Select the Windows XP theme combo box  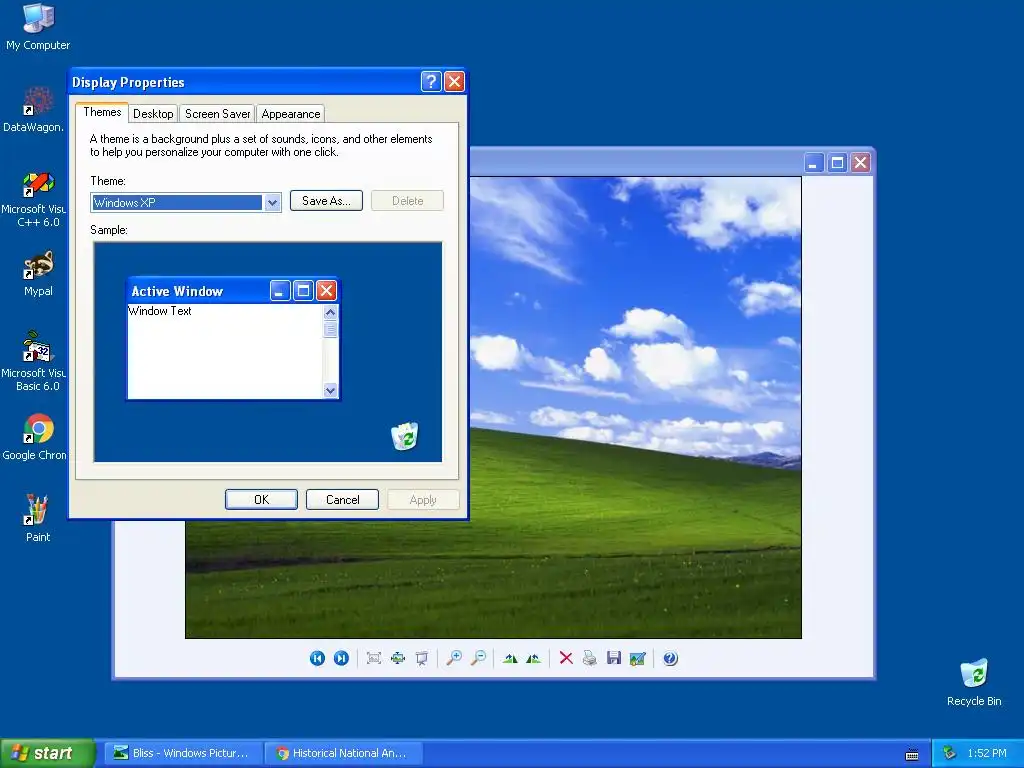click(186, 202)
